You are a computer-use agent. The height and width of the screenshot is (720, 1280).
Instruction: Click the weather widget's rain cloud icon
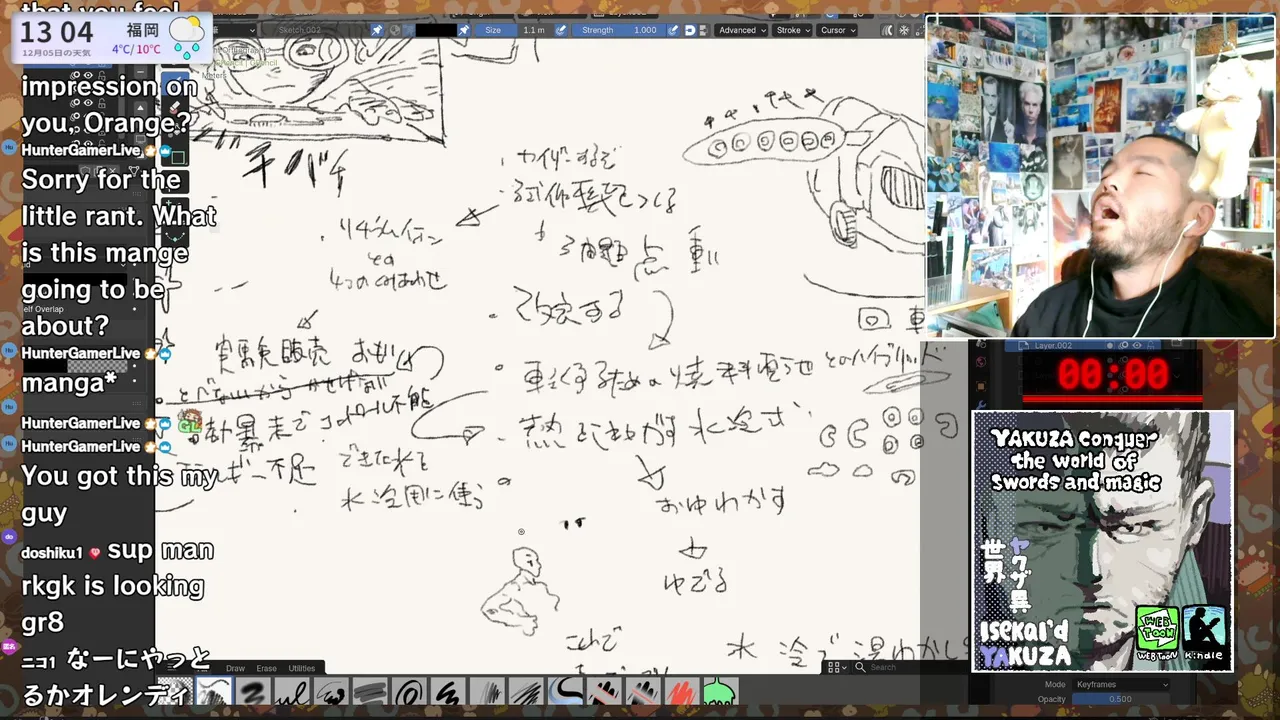pyautogui.click(x=187, y=35)
